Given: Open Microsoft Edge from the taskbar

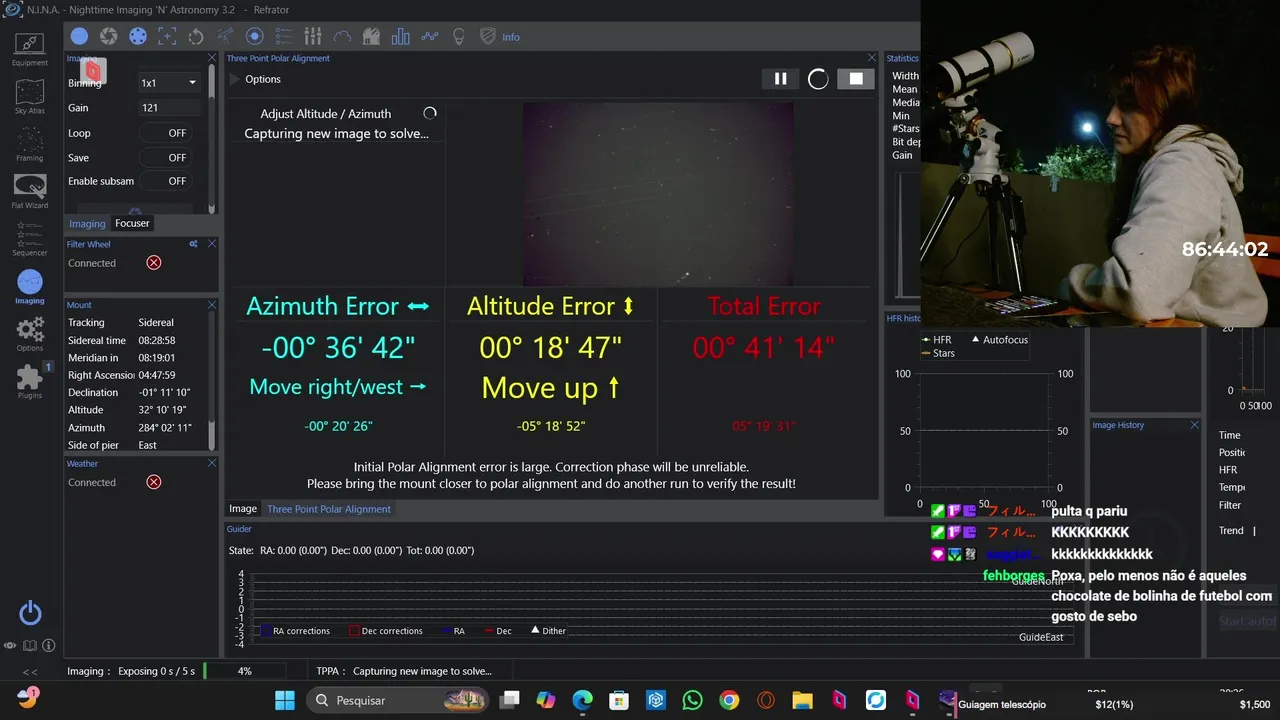Looking at the screenshot, I should 582,700.
